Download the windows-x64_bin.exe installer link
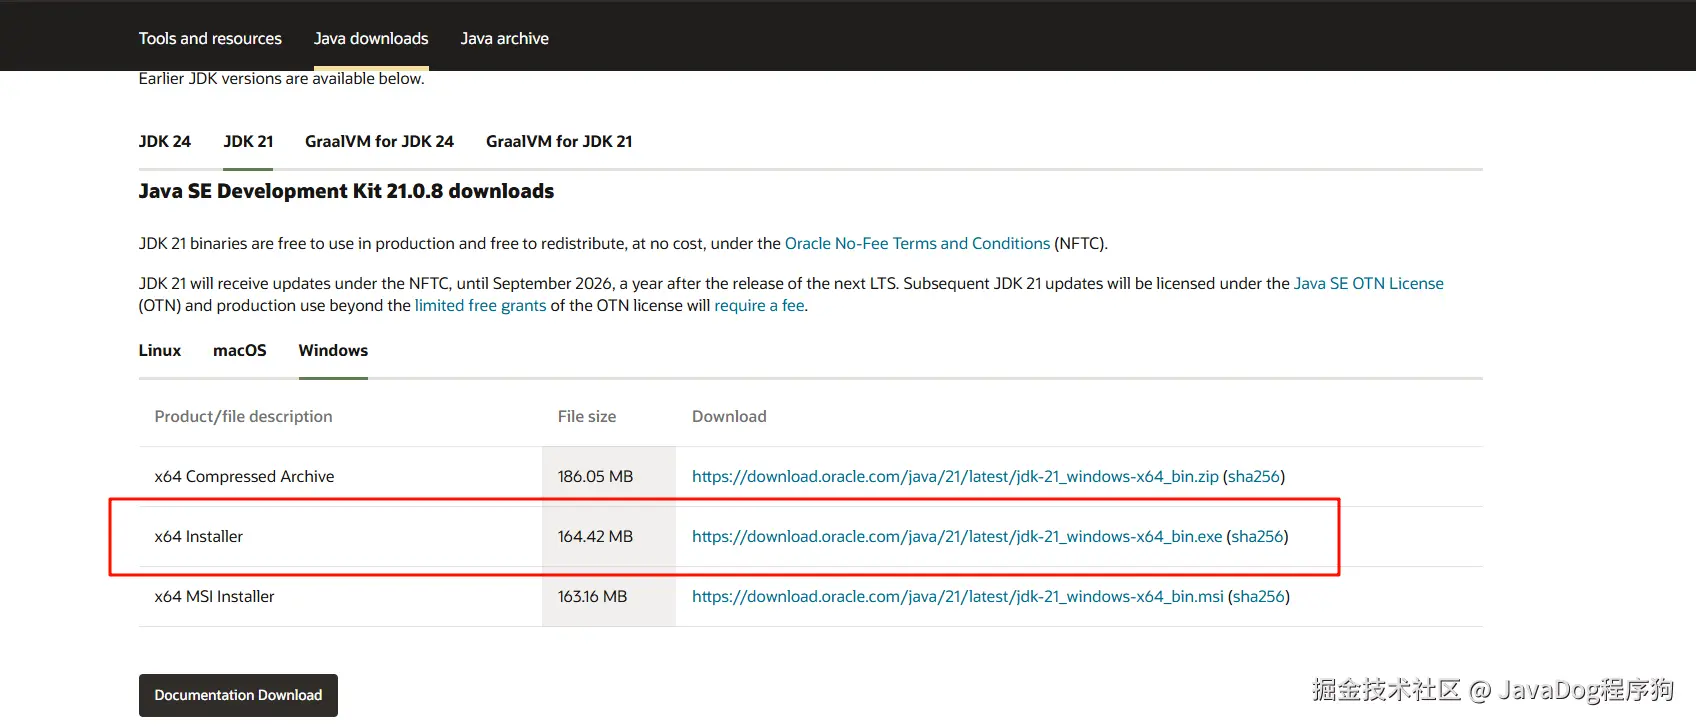The width and height of the screenshot is (1696, 727). pos(957,536)
